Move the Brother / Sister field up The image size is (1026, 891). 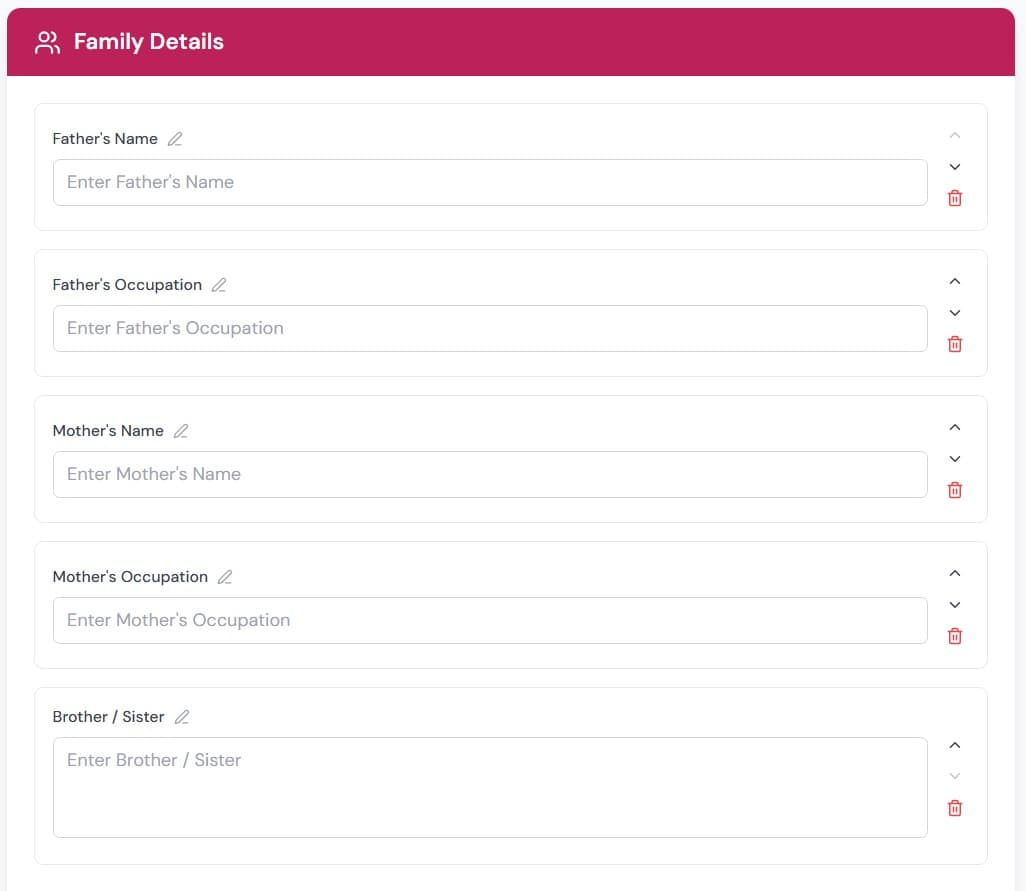point(955,744)
